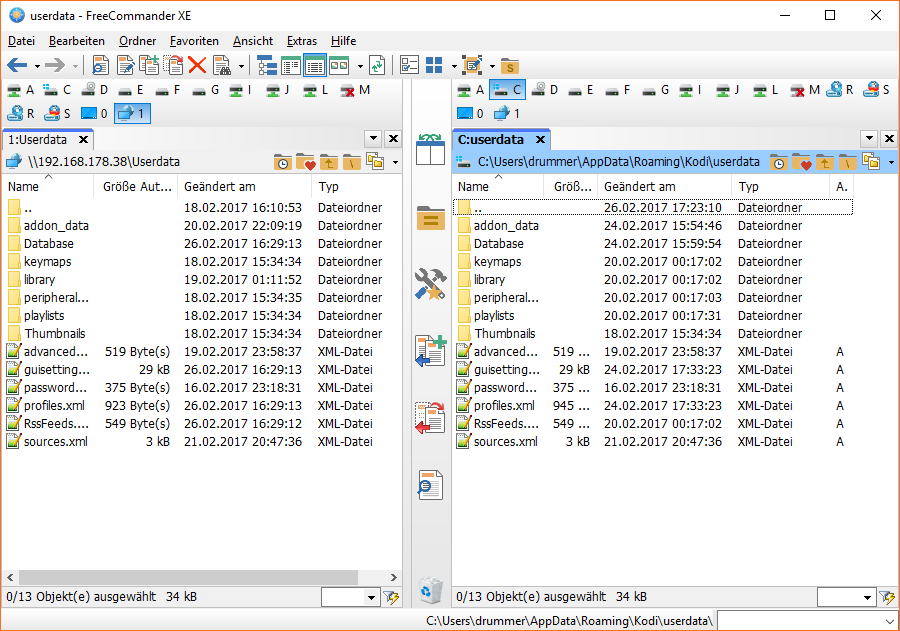Click the select items checklist toolbar icon

[x=409, y=65]
